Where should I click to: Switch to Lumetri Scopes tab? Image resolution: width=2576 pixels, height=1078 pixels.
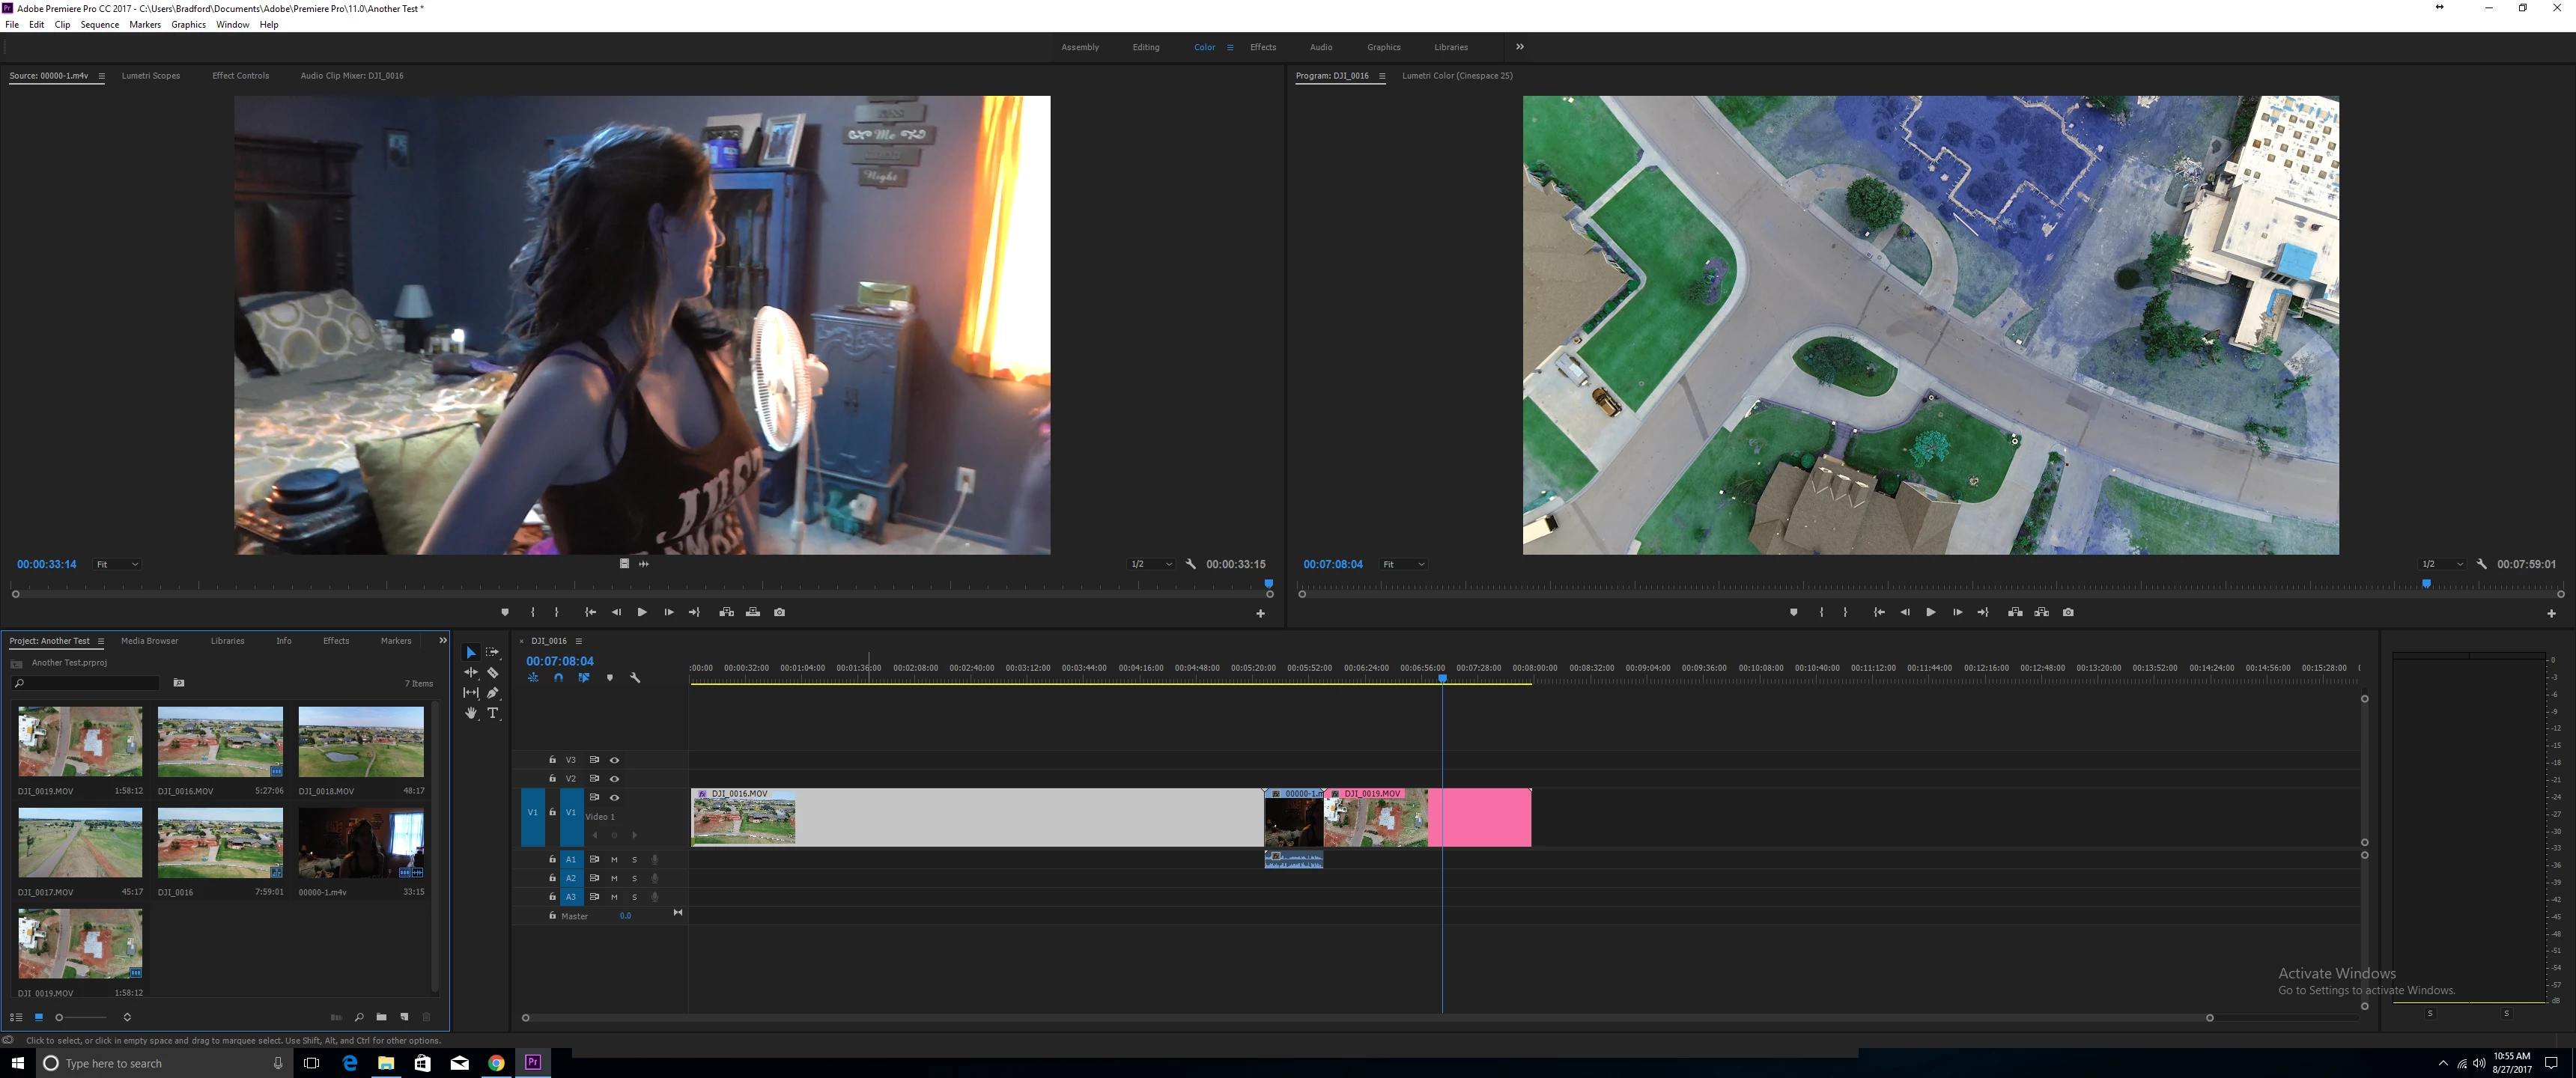[x=151, y=76]
